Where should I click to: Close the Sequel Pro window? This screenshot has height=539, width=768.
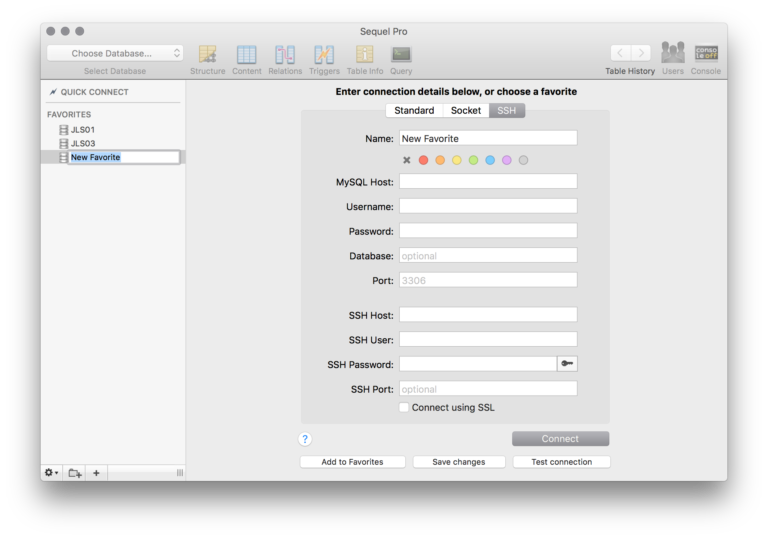(x=50, y=31)
